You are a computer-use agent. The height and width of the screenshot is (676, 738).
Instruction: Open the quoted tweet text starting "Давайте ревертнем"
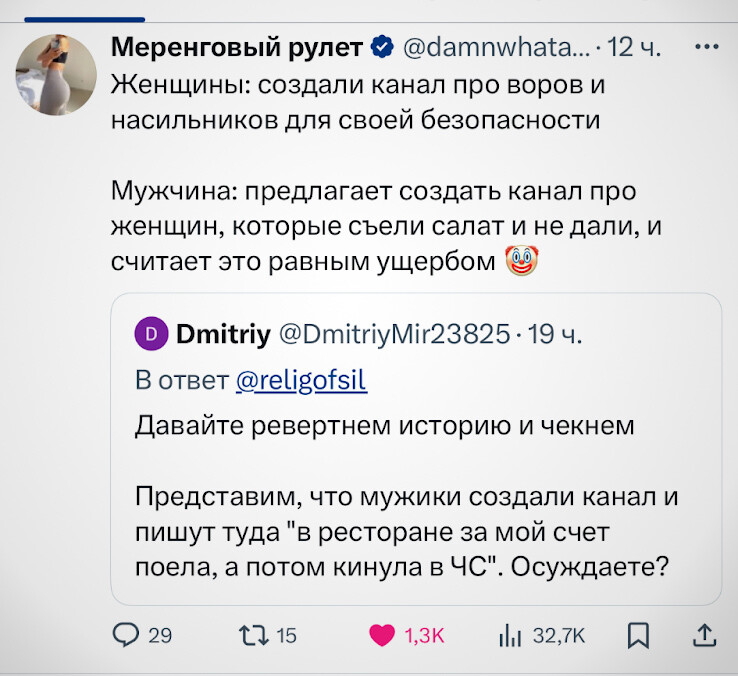click(x=385, y=428)
